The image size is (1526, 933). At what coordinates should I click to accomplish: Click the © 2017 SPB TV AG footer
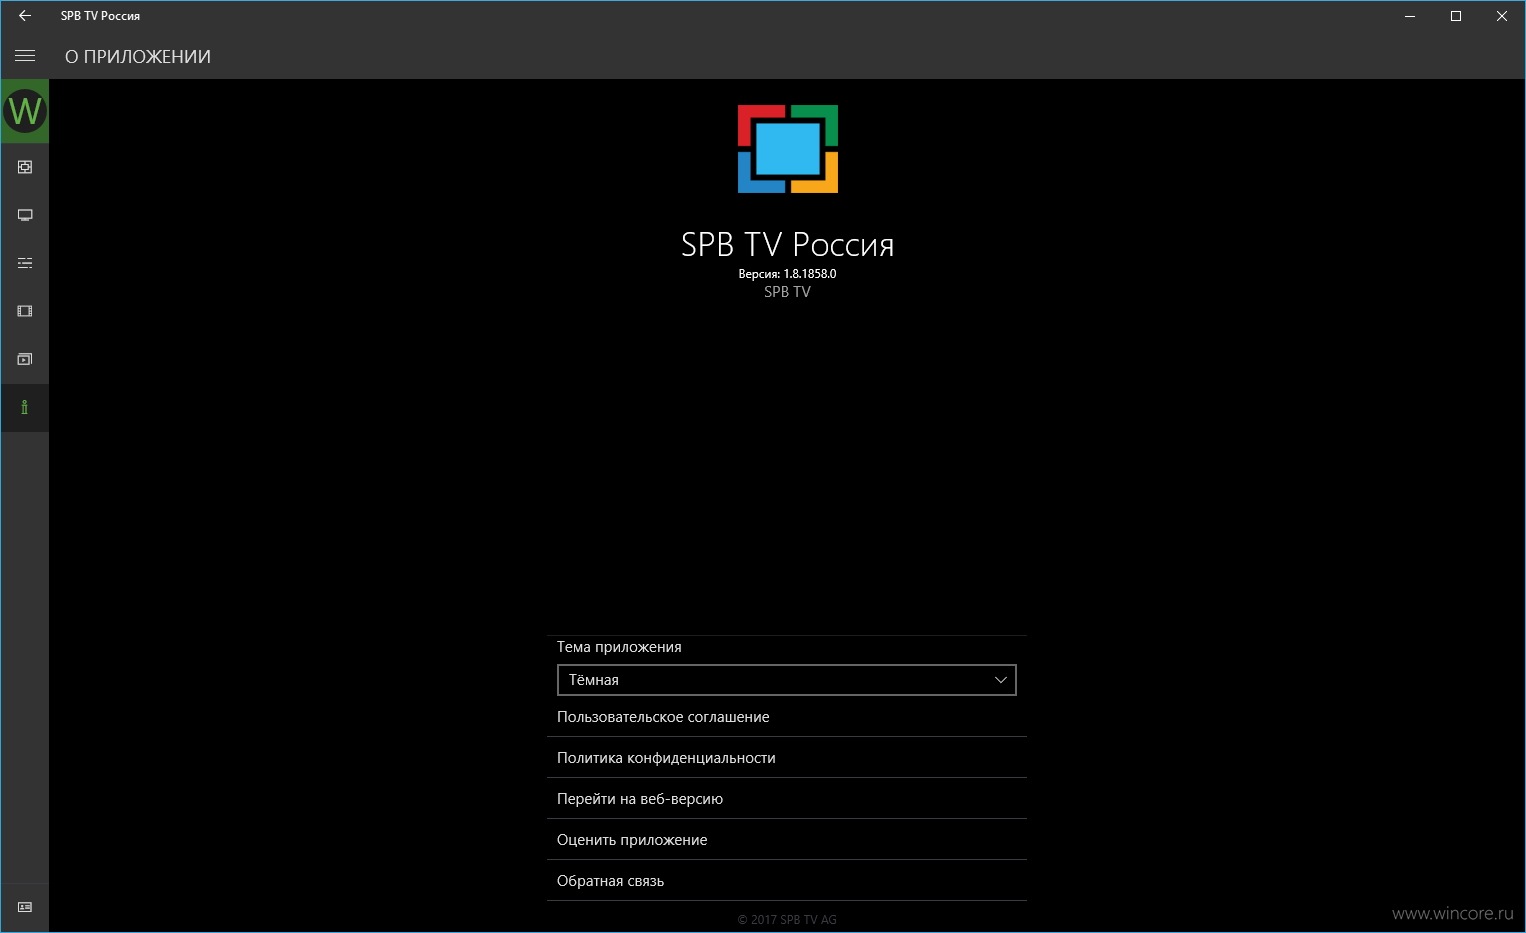787,920
